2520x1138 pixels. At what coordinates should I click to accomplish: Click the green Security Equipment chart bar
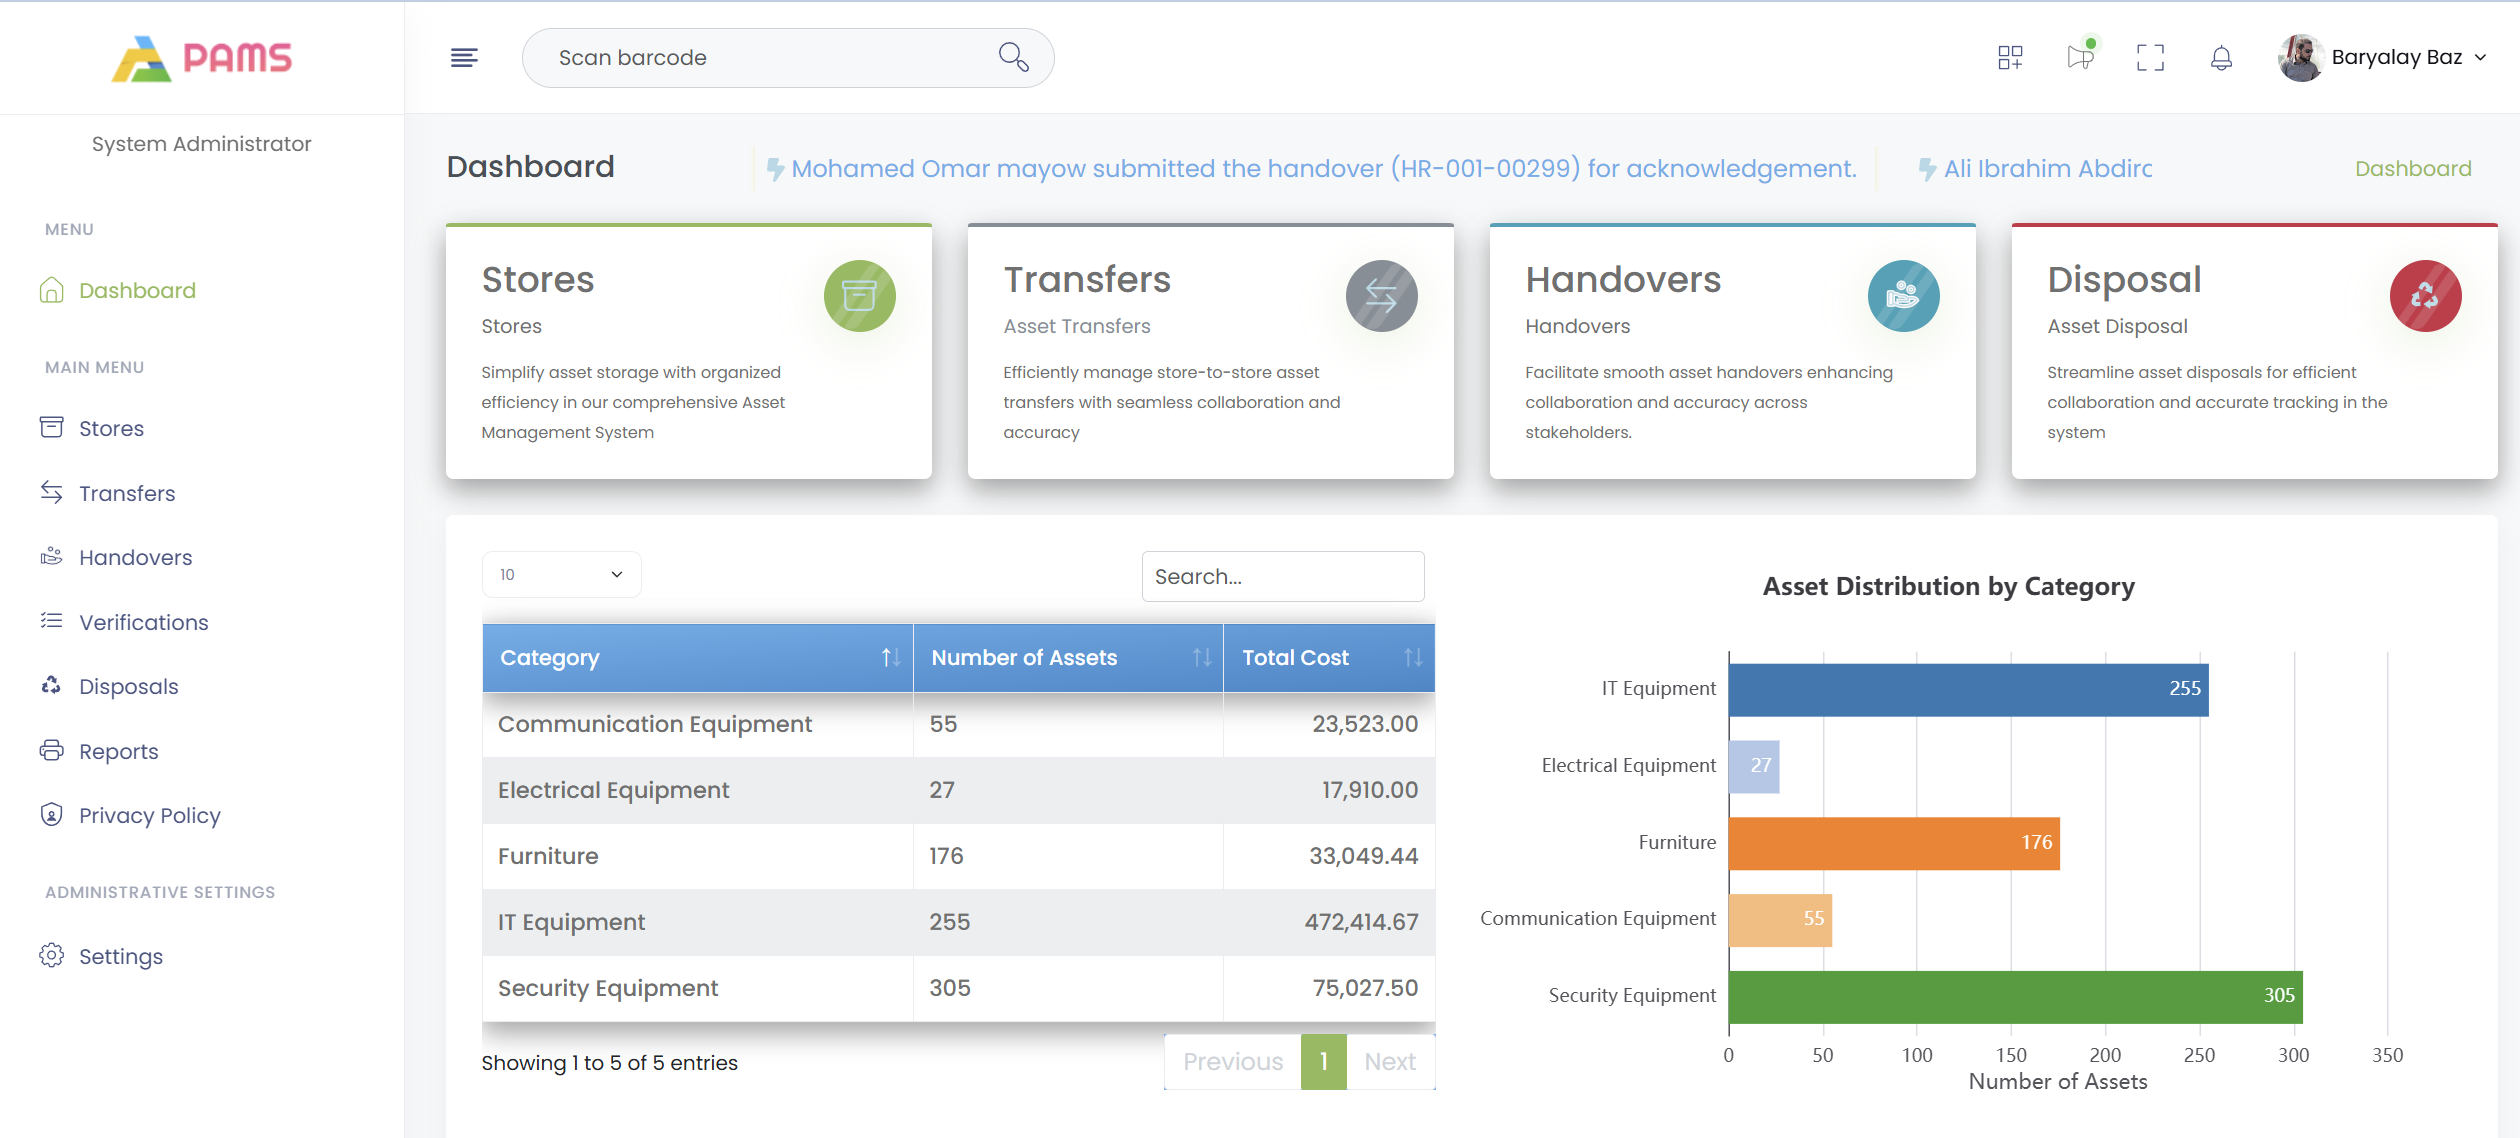tap(2014, 996)
